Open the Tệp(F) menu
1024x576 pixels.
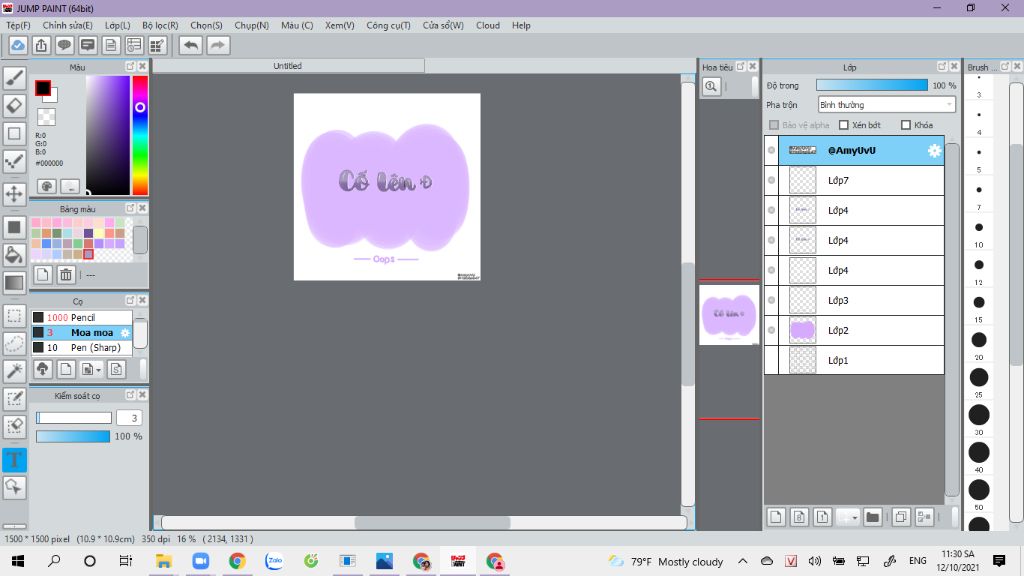(x=18, y=25)
